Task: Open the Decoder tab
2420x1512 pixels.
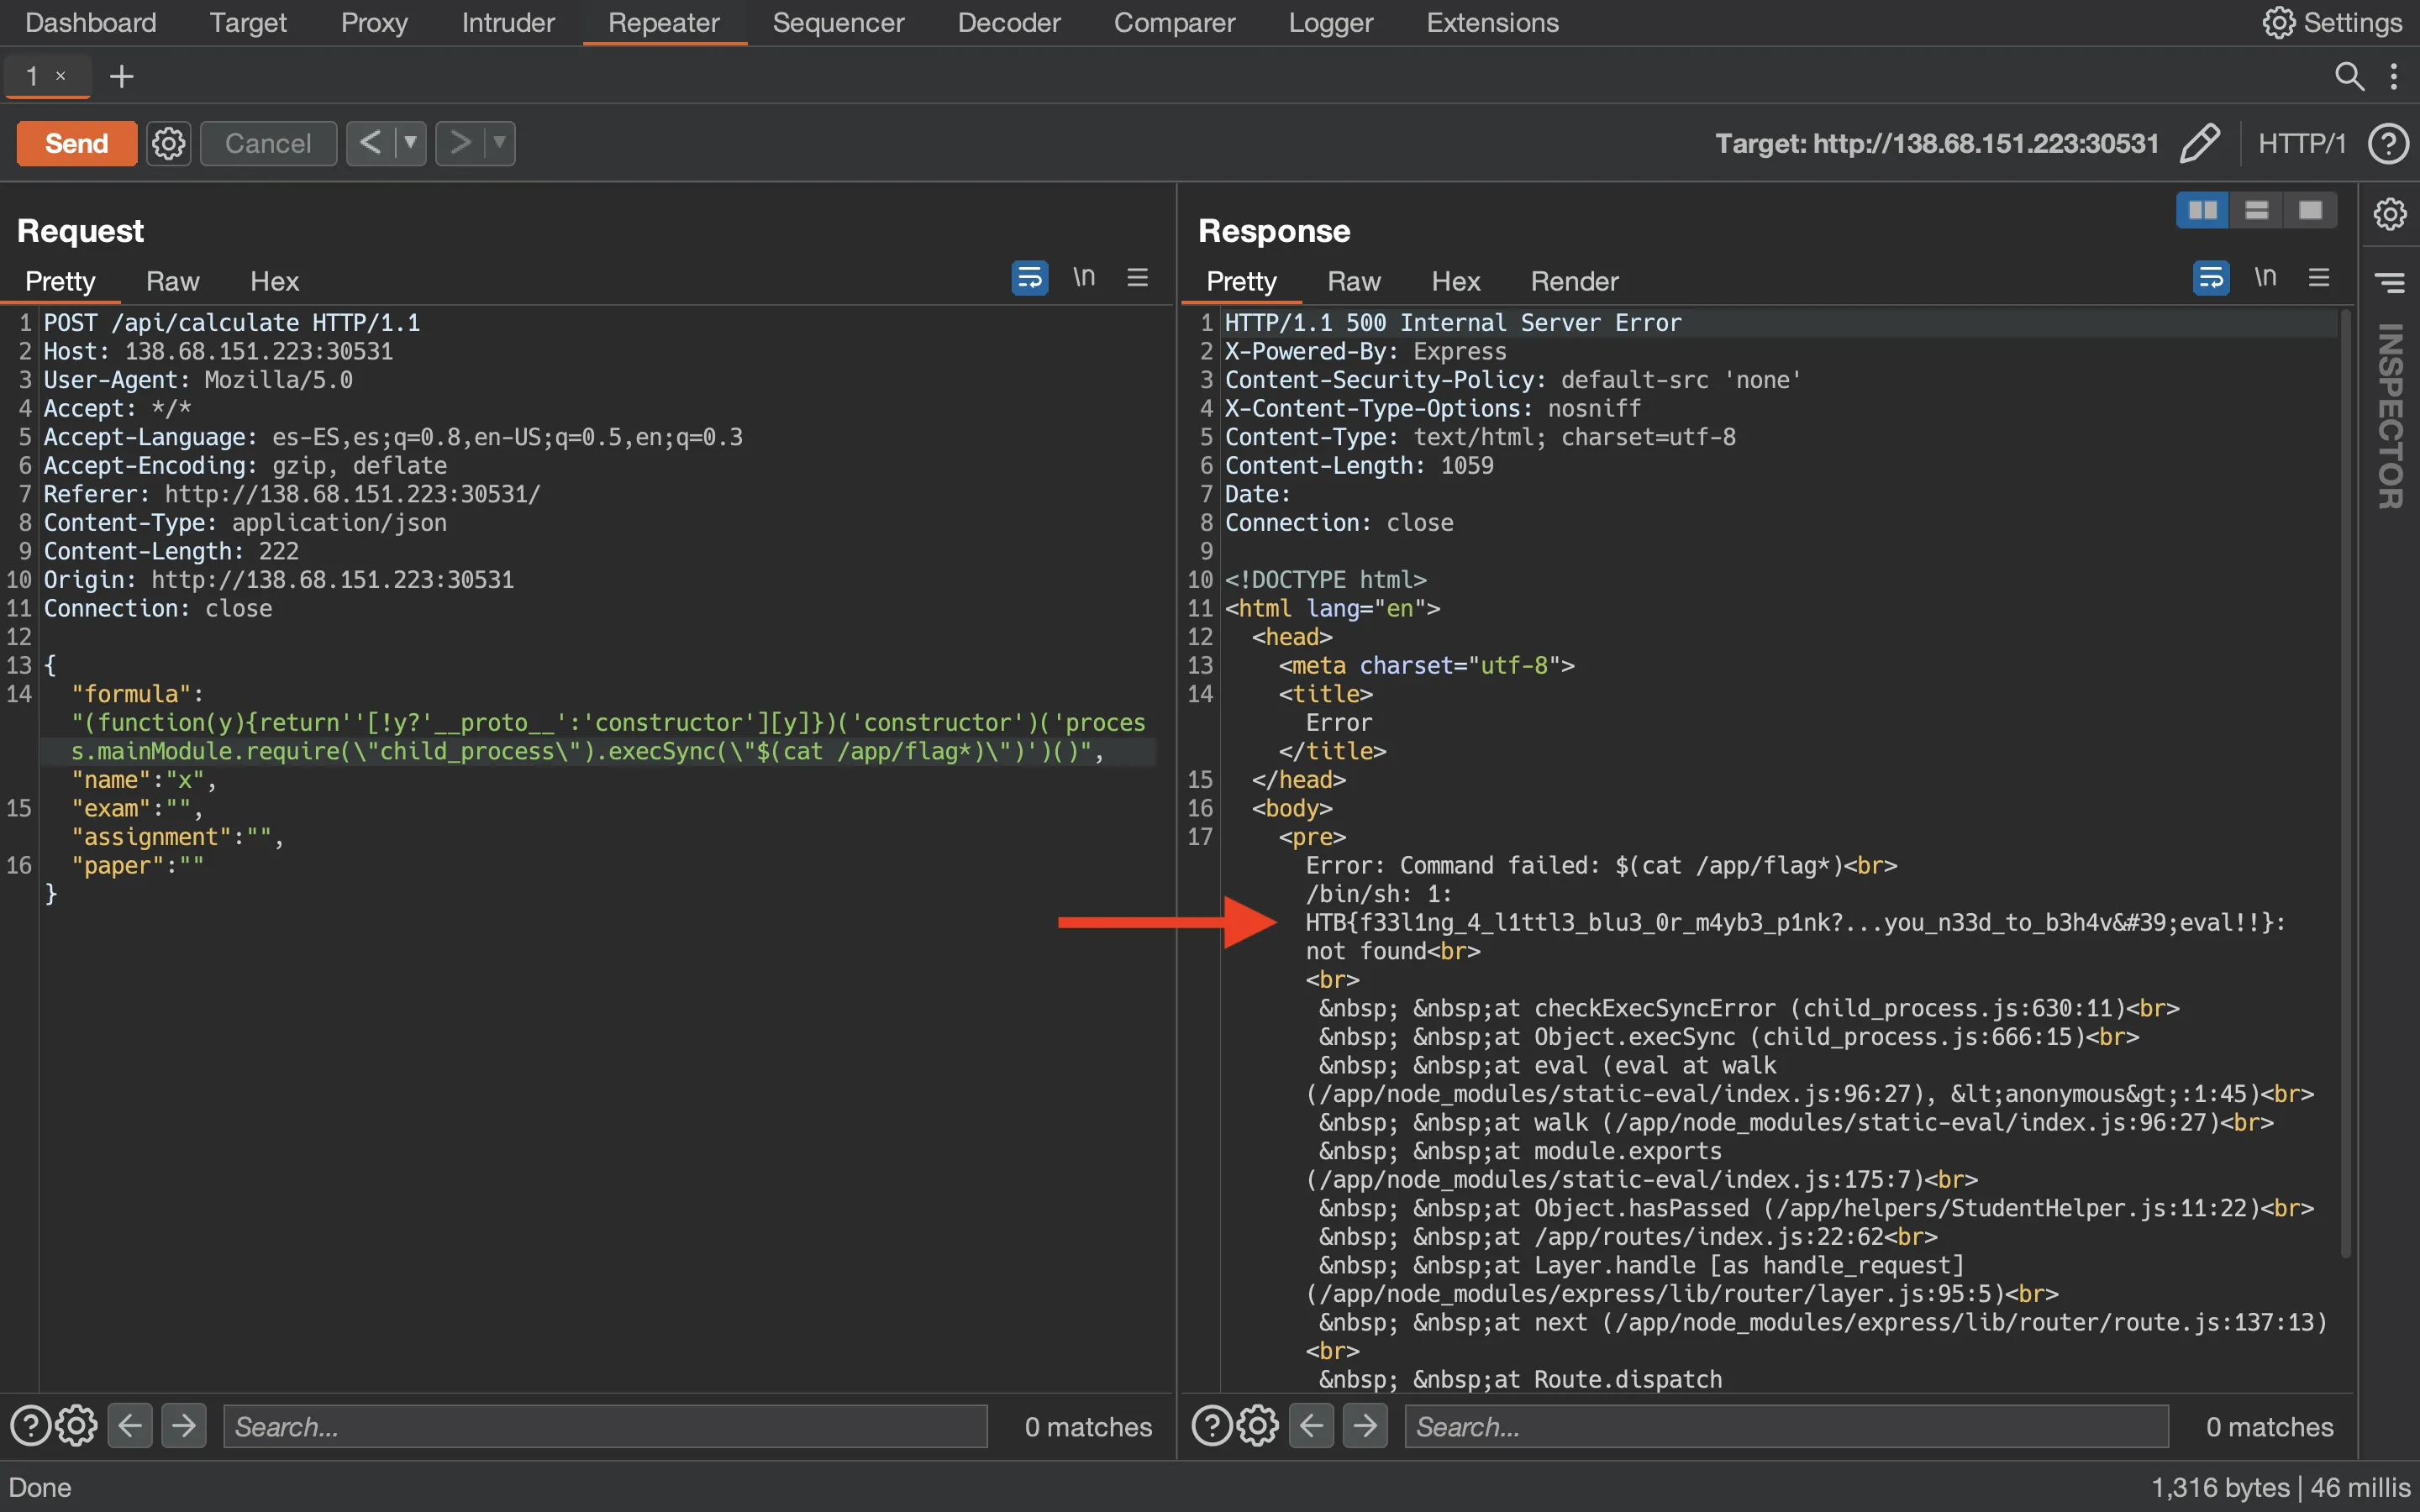Action: coord(1009,22)
